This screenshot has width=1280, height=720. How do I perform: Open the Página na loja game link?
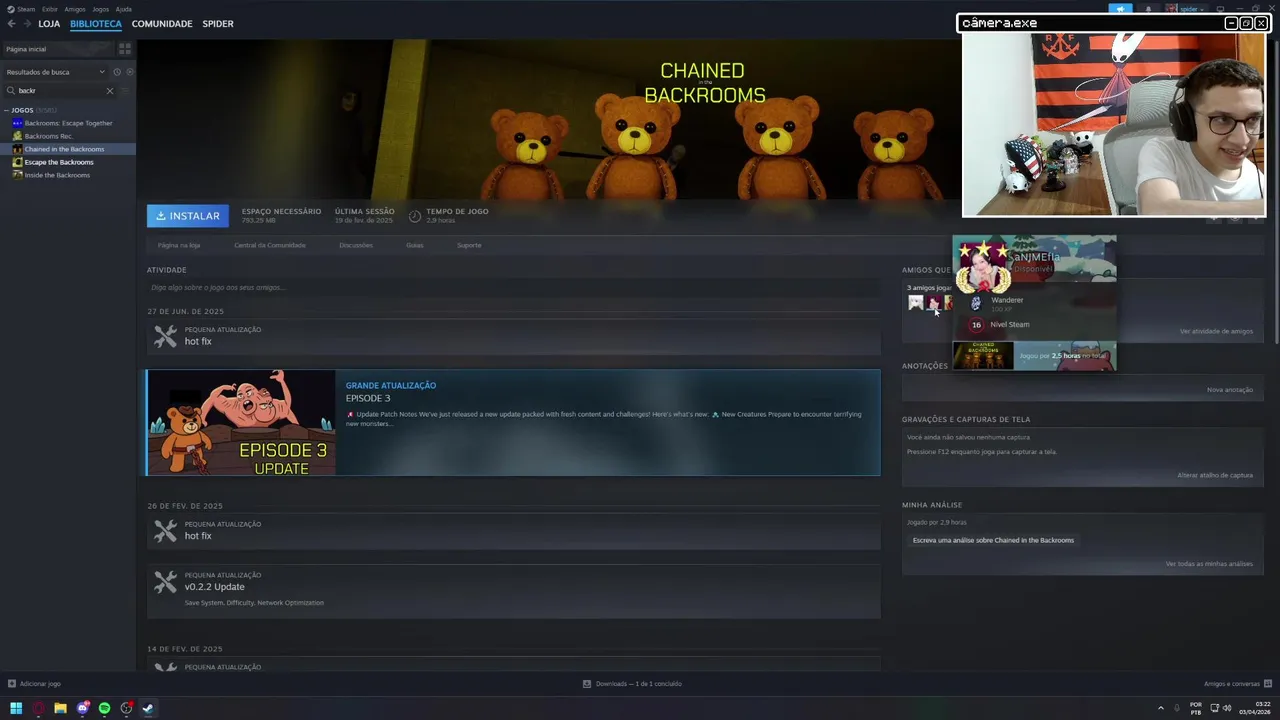[x=179, y=245]
